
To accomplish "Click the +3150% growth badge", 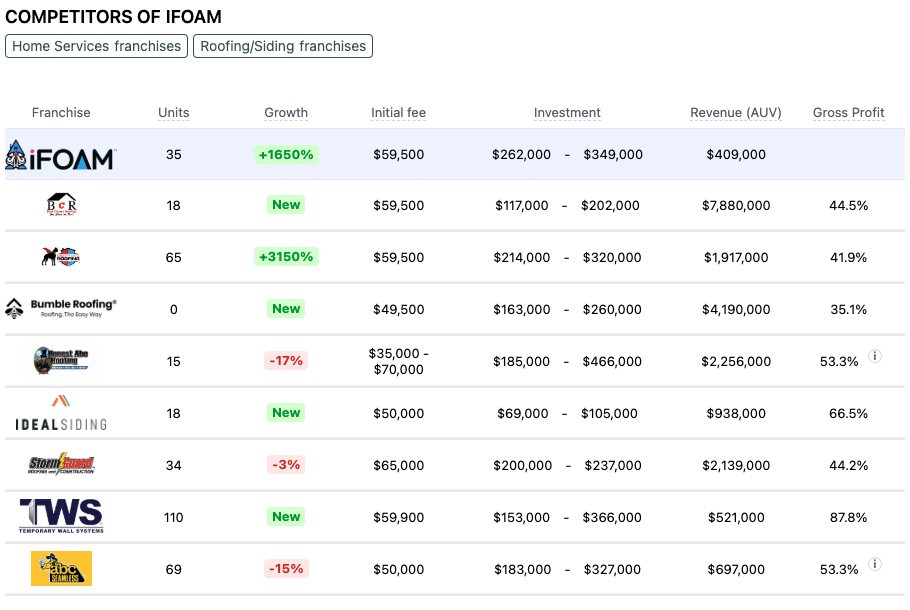I will [286, 257].
